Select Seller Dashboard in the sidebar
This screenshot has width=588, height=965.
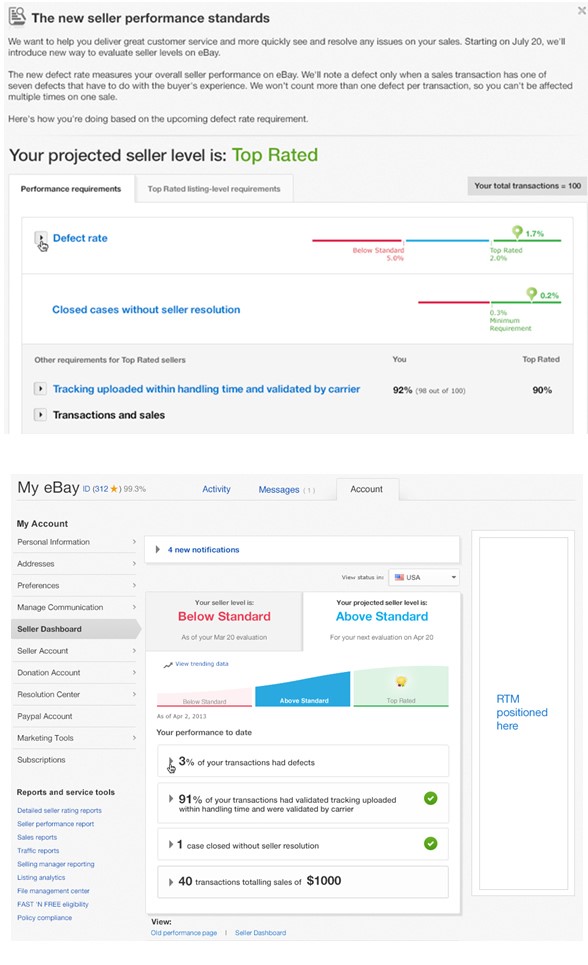(75, 629)
